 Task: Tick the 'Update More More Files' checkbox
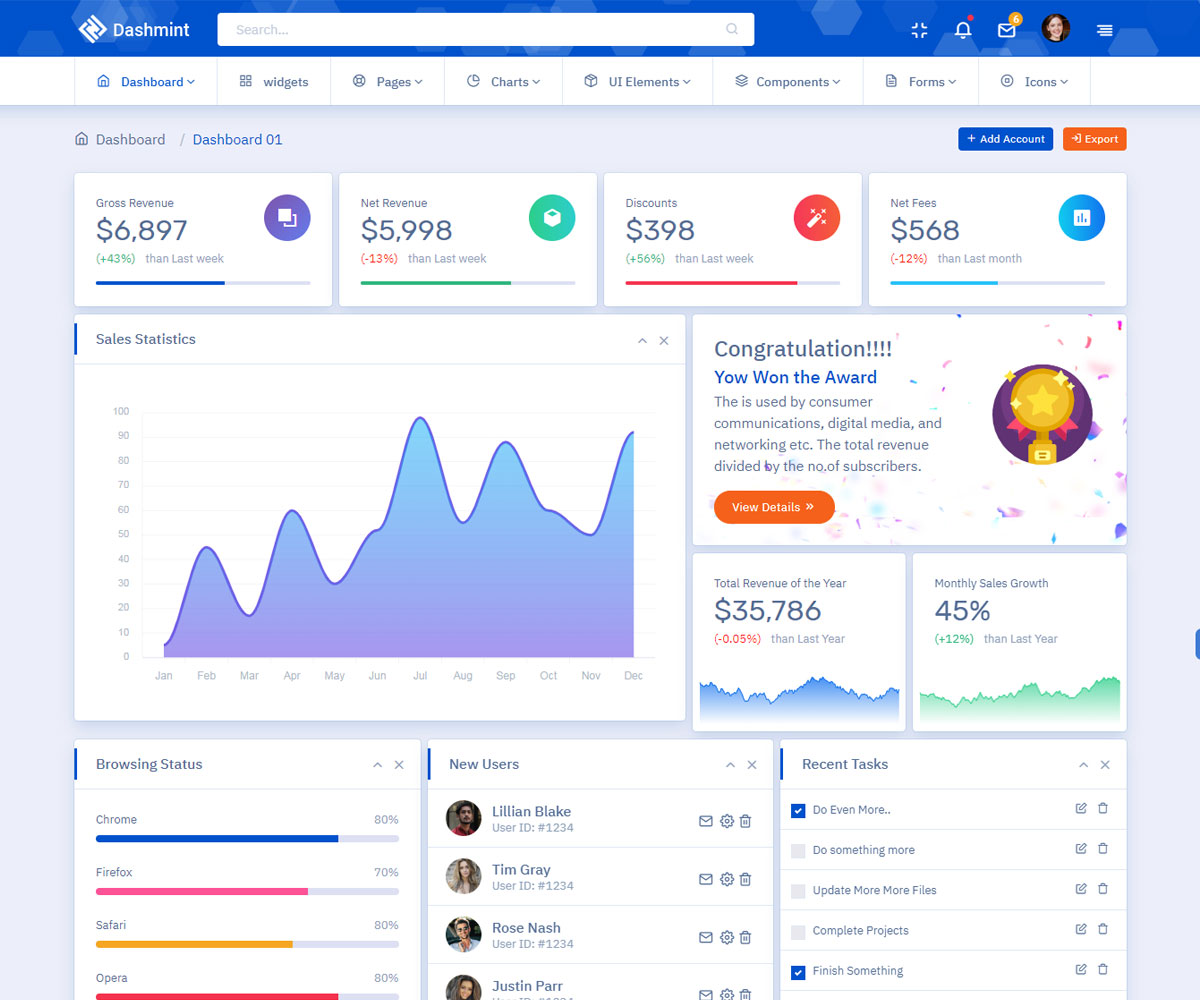pyautogui.click(x=798, y=890)
